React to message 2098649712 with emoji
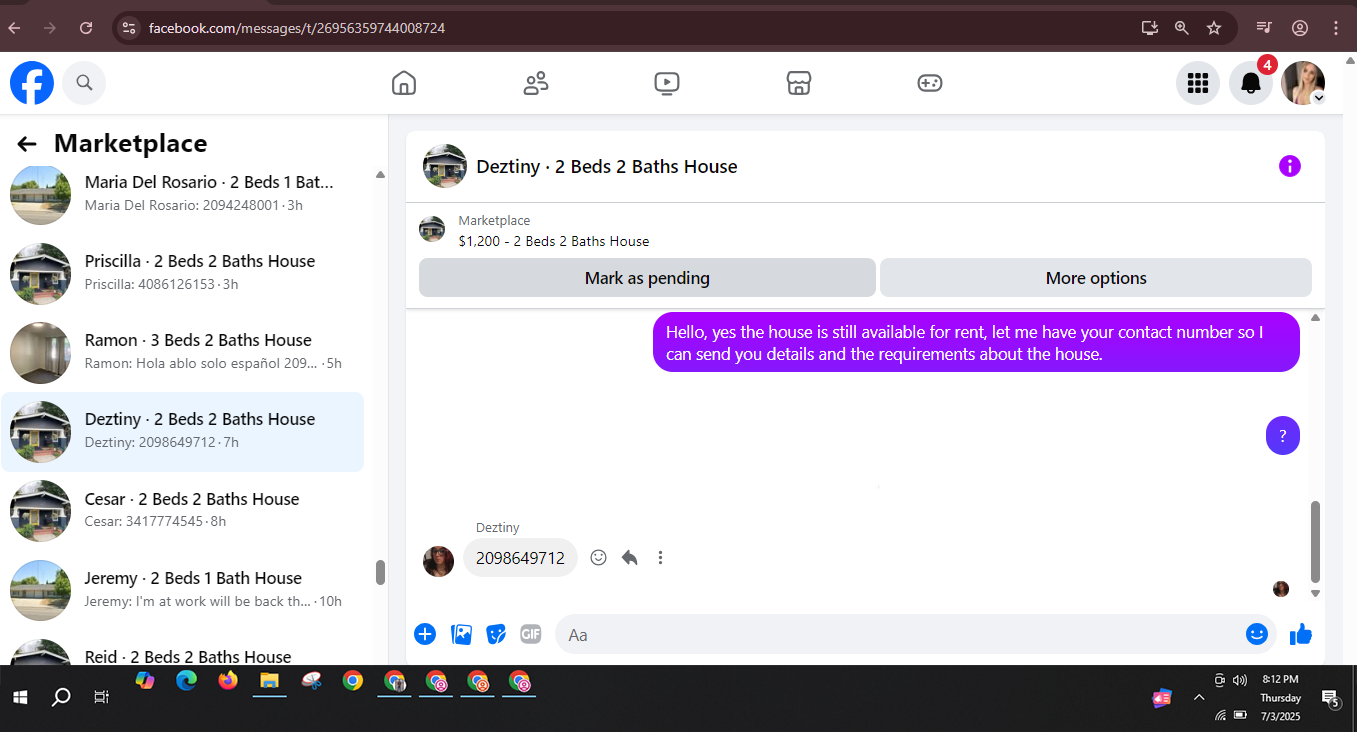 [x=598, y=557]
